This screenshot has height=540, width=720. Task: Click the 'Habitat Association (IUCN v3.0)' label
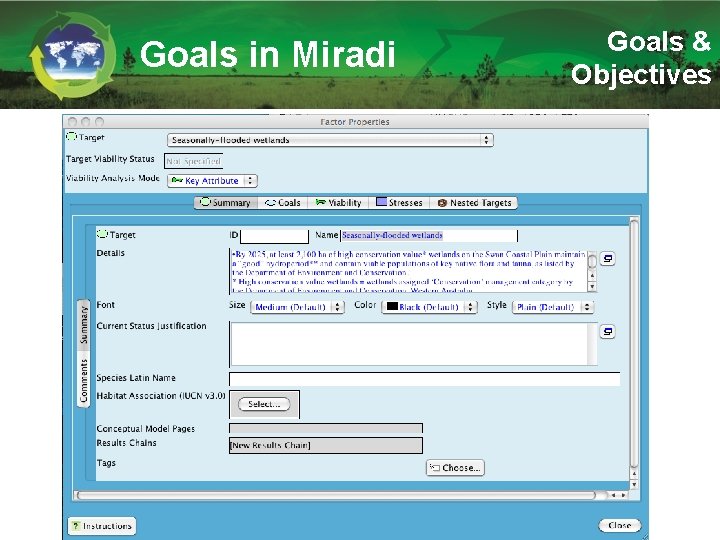161,395
